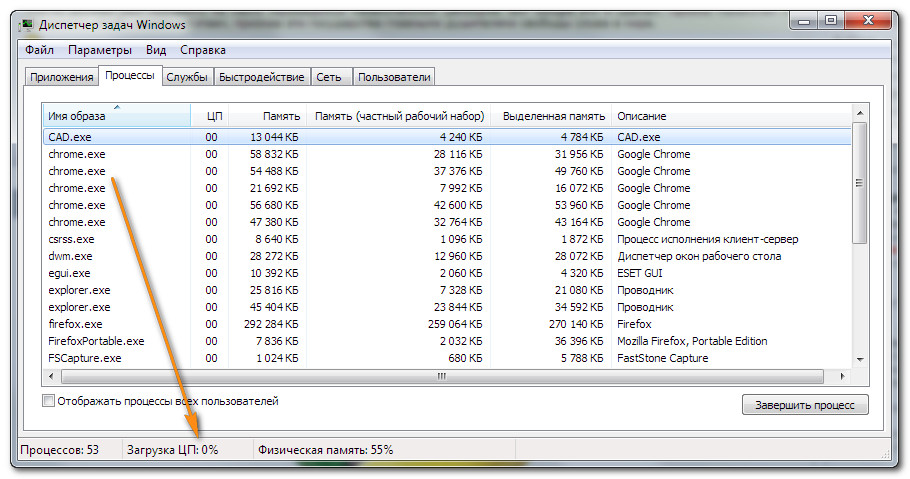Click vertical scrollbar down arrow

[860, 360]
